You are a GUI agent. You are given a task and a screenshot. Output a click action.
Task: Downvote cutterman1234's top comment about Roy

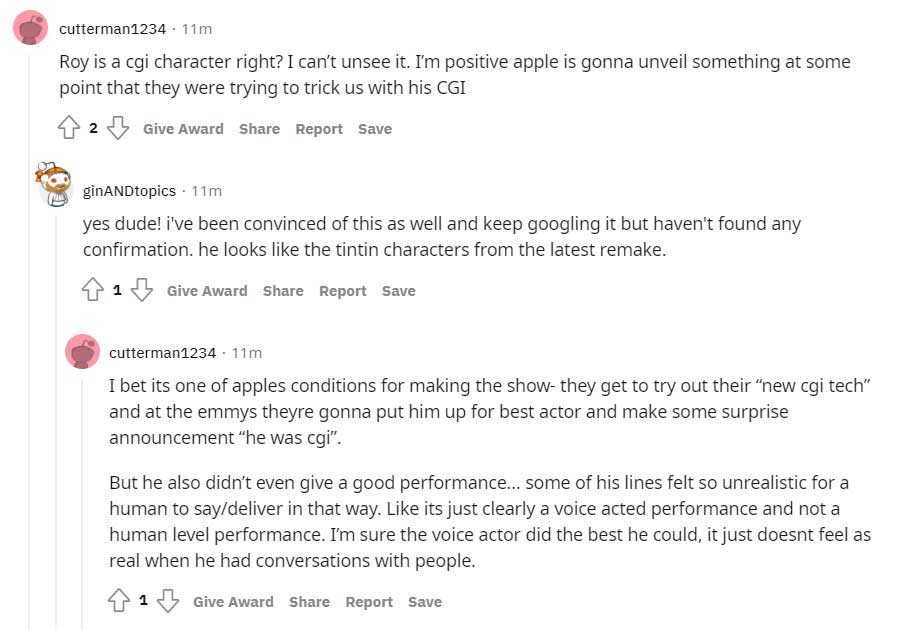tap(118, 128)
